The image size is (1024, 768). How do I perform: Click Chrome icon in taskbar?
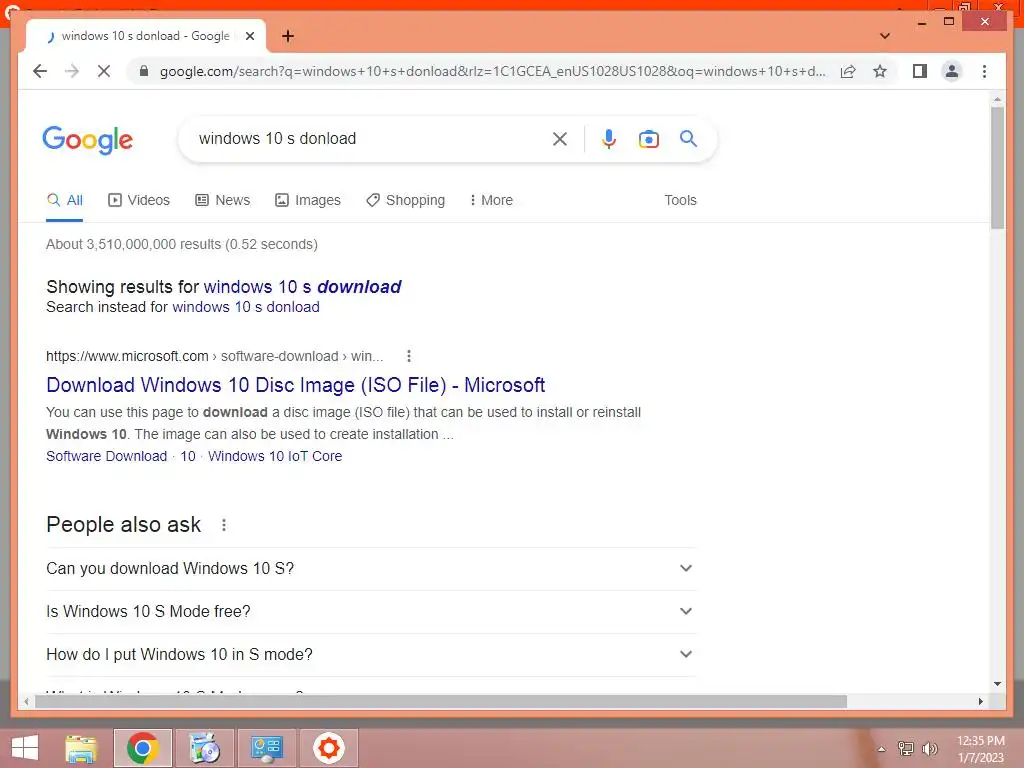tap(143, 748)
